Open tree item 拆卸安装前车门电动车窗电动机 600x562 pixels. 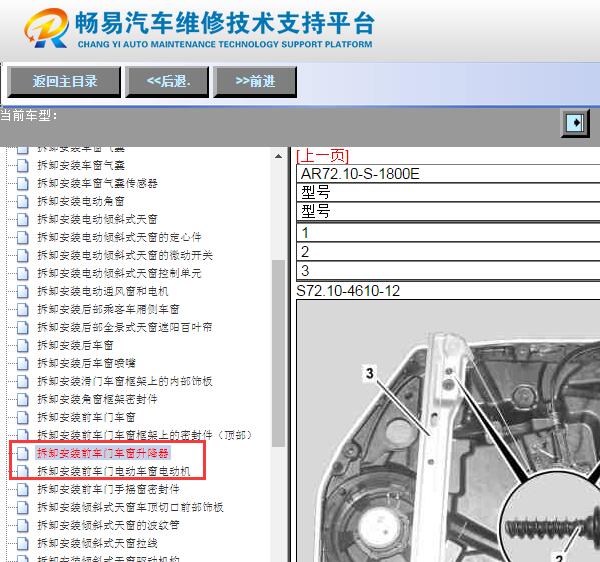pos(114,471)
